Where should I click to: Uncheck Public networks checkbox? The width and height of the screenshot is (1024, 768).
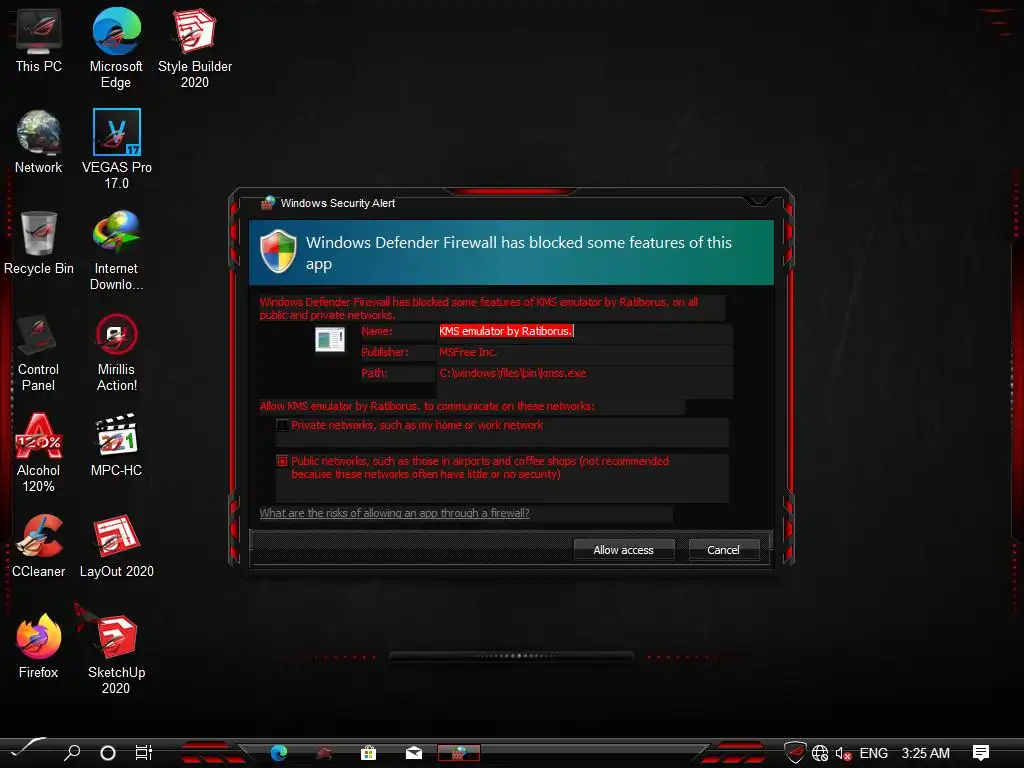pos(282,461)
